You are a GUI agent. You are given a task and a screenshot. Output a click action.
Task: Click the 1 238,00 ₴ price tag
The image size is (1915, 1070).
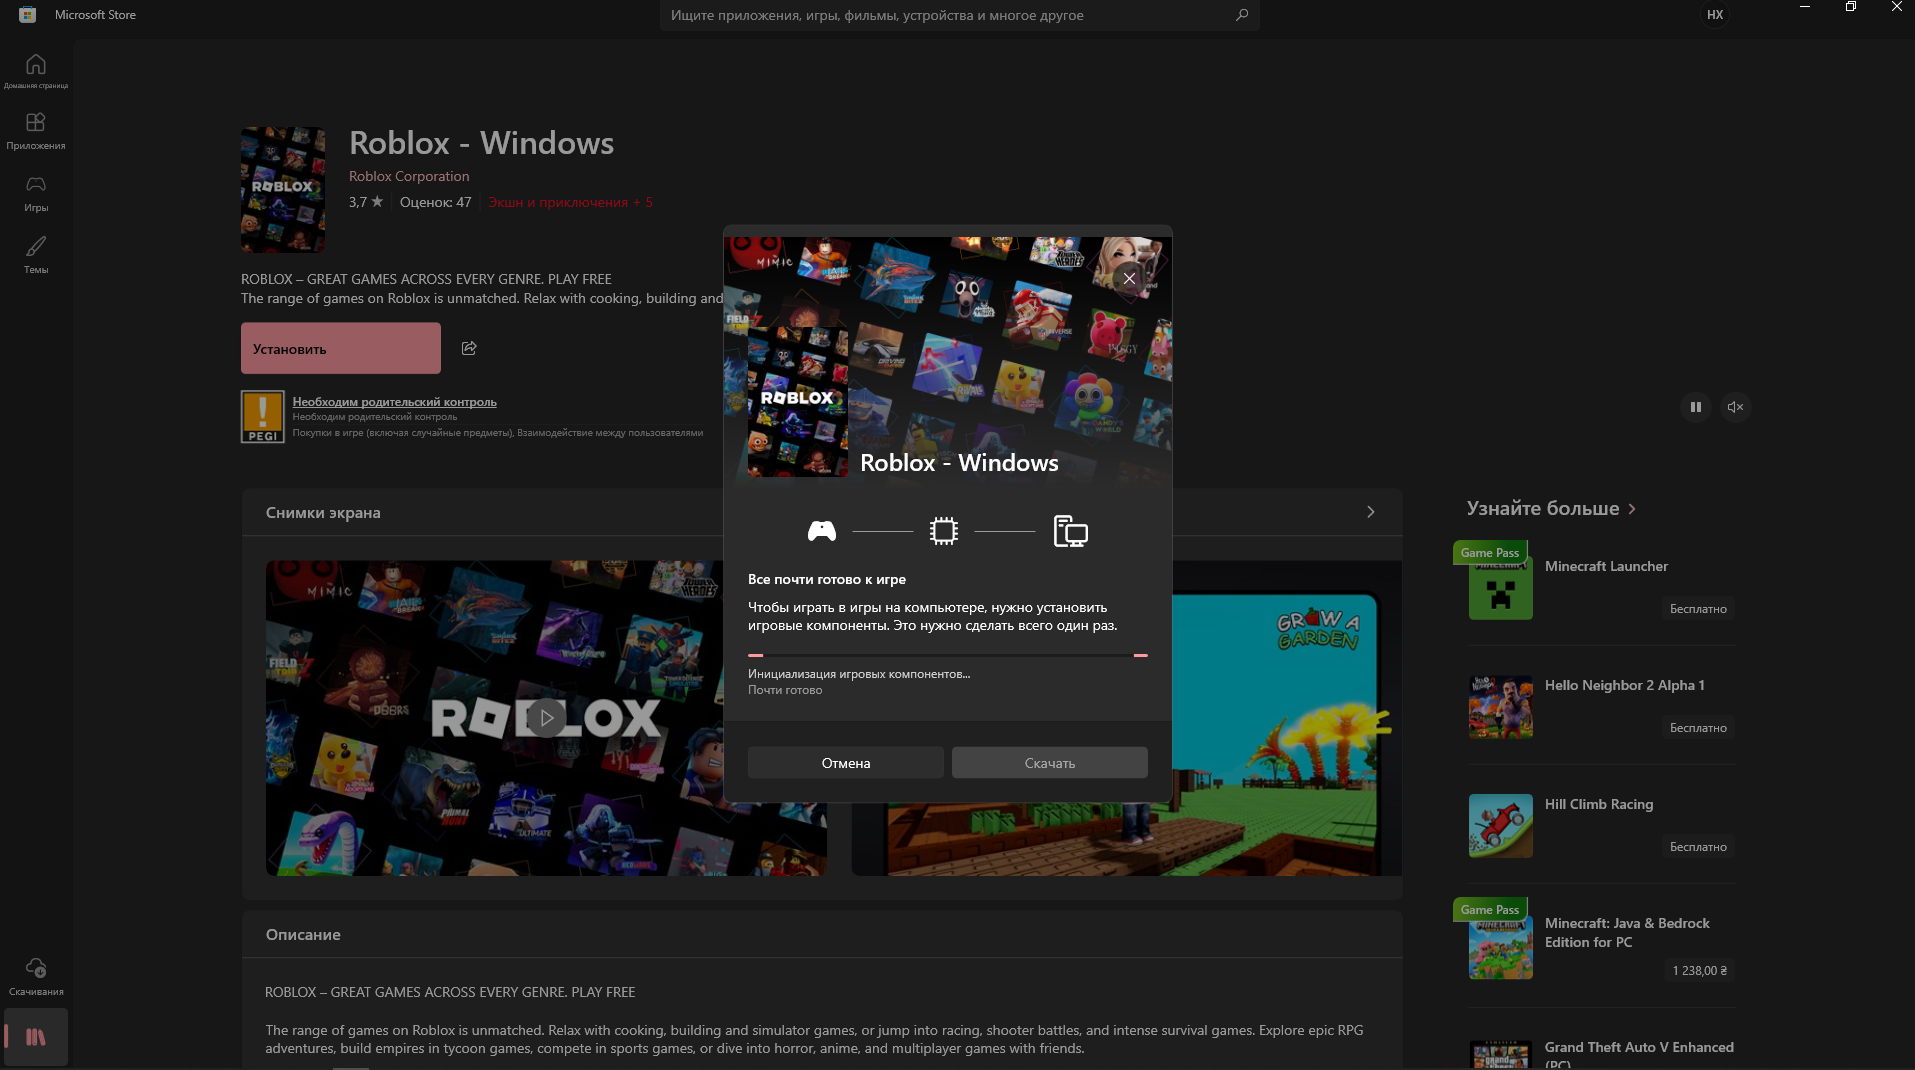(1700, 970)
